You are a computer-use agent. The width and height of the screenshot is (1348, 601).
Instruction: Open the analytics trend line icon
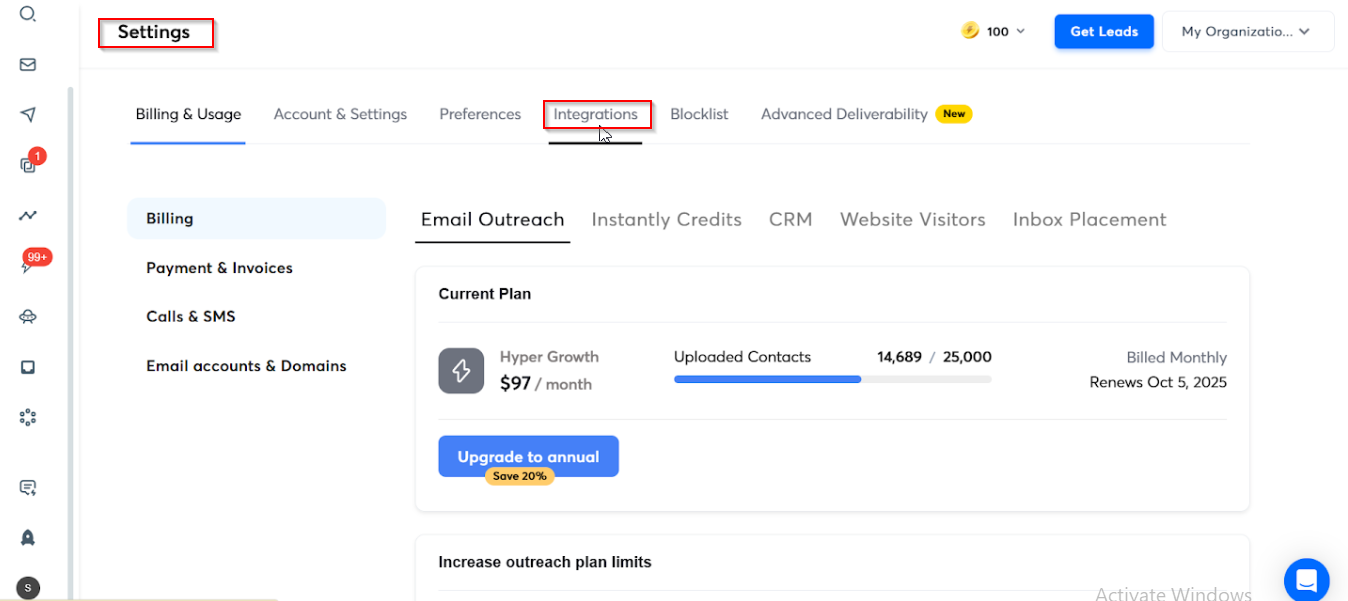pyautogui.click(x=28, y=215)
